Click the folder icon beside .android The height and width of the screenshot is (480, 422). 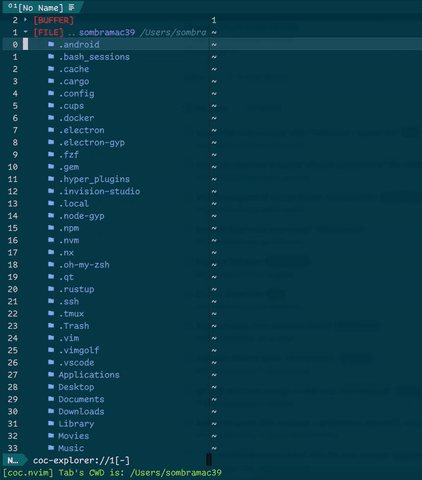[51, 44]
